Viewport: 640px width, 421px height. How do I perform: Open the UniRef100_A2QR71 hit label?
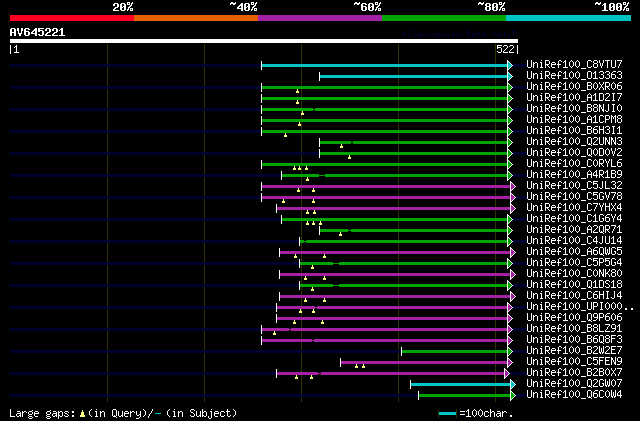pyautogui.click(x=574, y=229)
